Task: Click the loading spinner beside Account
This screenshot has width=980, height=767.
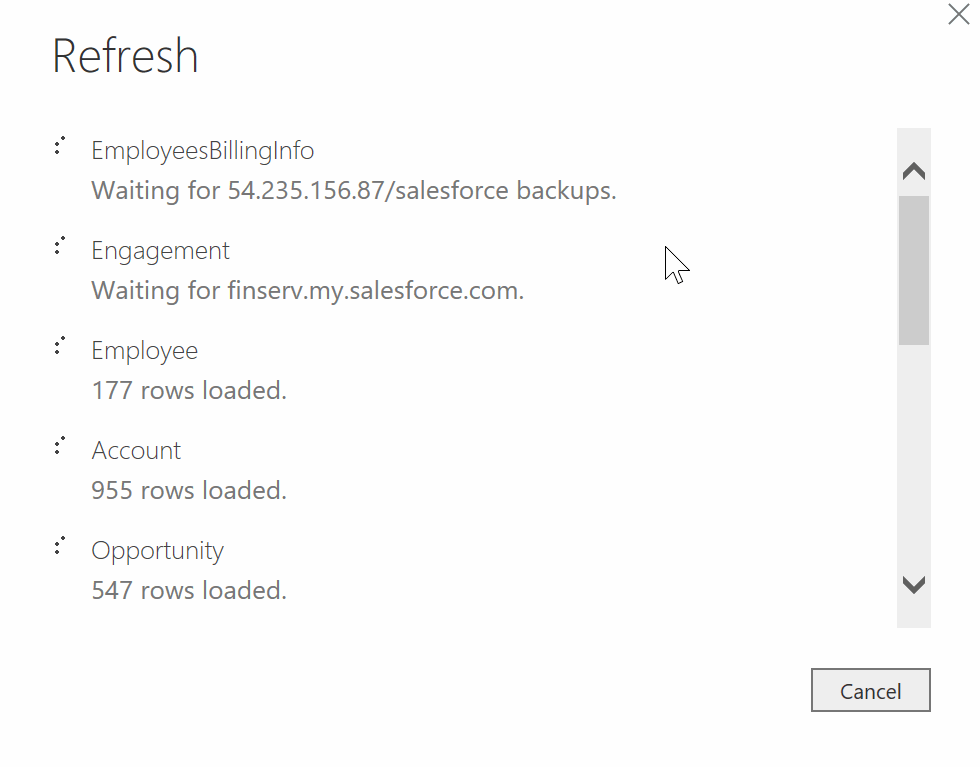Action: point(59,447)
